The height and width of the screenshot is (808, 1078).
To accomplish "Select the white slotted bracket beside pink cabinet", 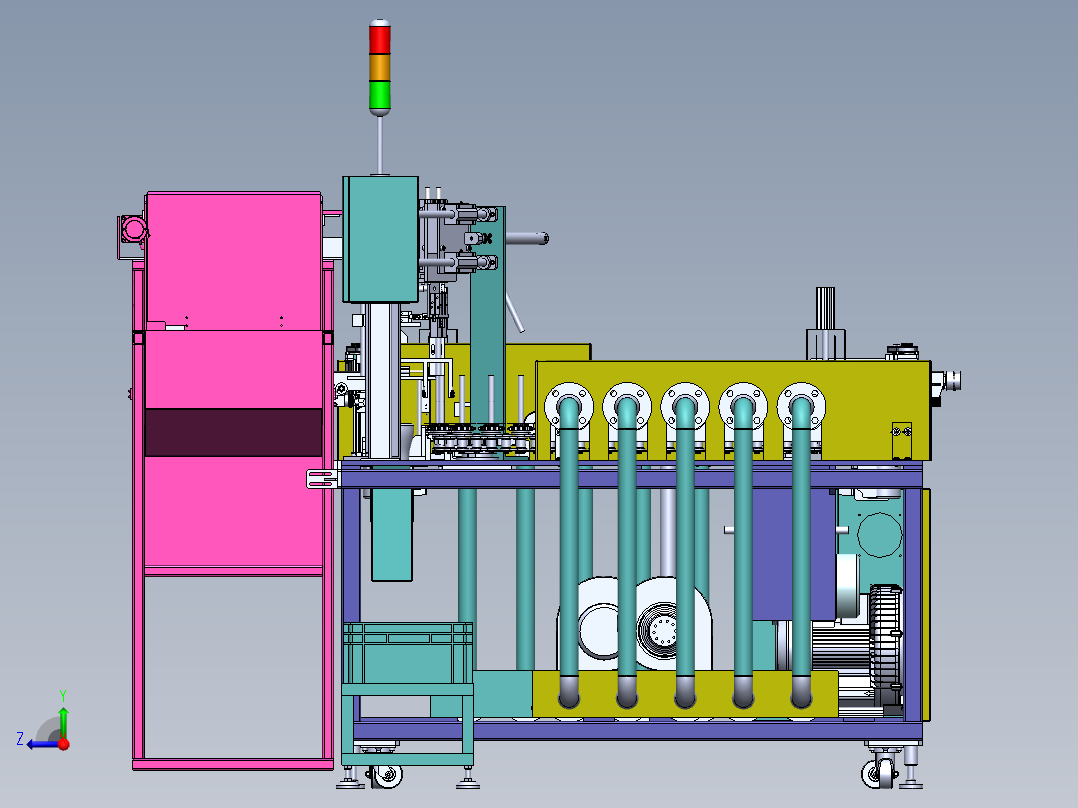I will [x=323, y=479].
